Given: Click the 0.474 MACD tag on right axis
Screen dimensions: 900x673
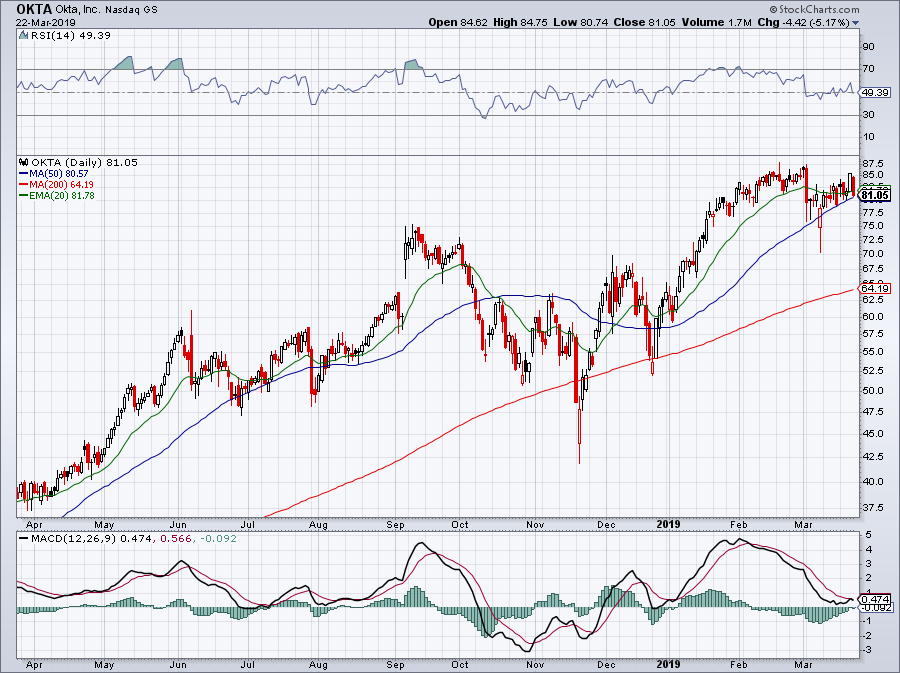Looking at the screenshot, I should pyautogui.click(x=876, y=598).
